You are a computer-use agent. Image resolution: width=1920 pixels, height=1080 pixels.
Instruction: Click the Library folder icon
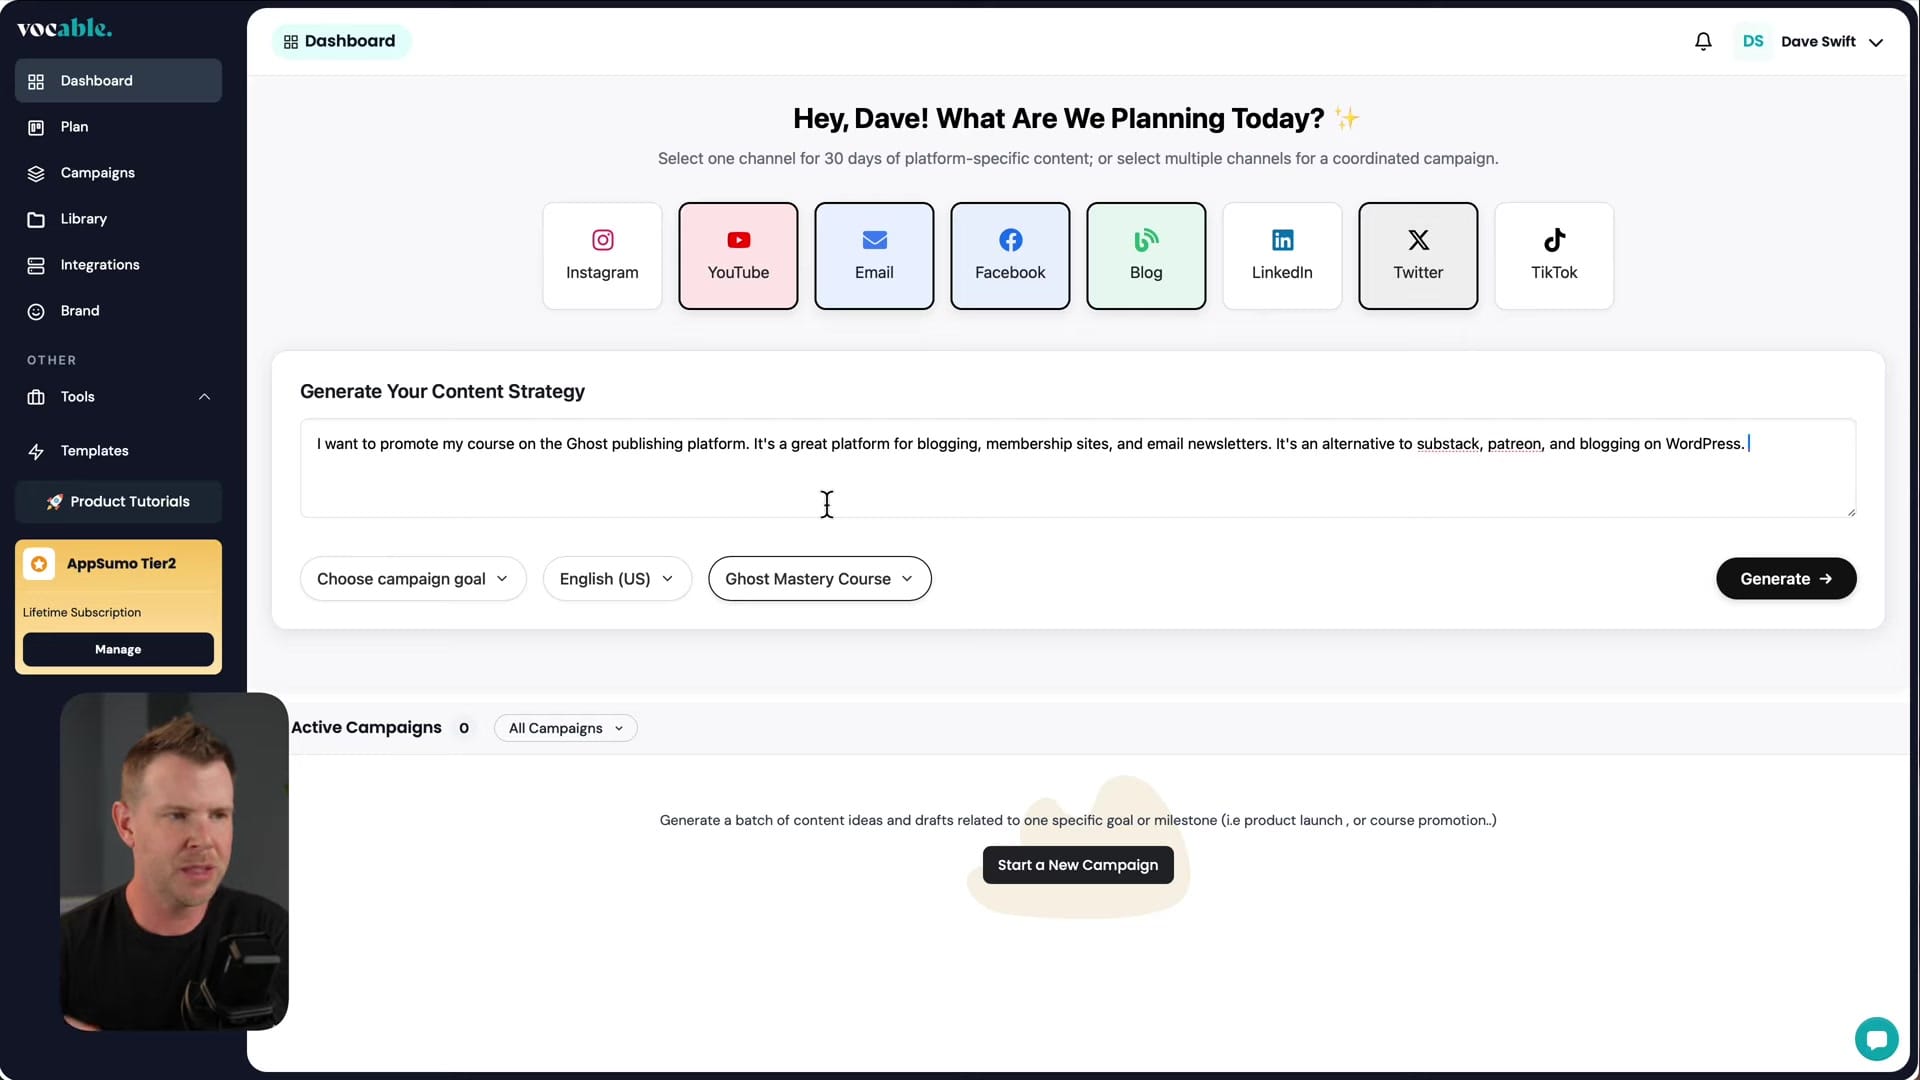pyautogui.click(x=36, y=219)
